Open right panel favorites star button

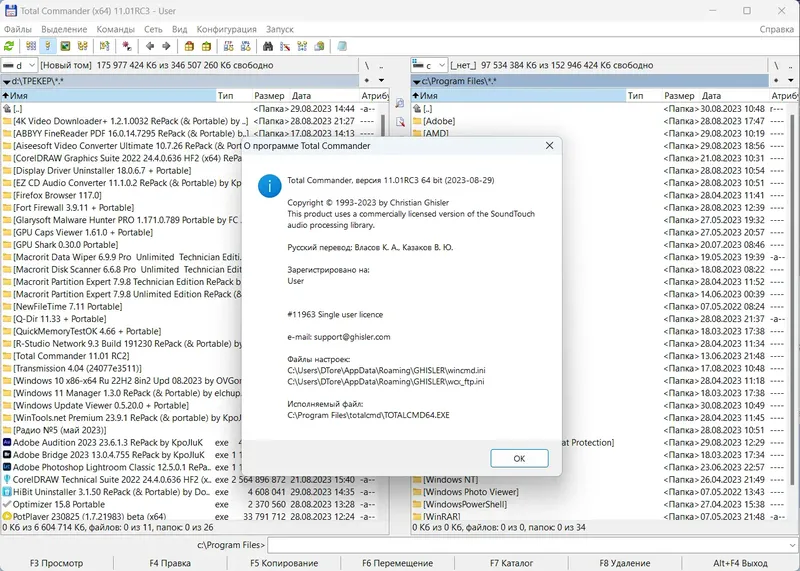click(x=776, y=81)
